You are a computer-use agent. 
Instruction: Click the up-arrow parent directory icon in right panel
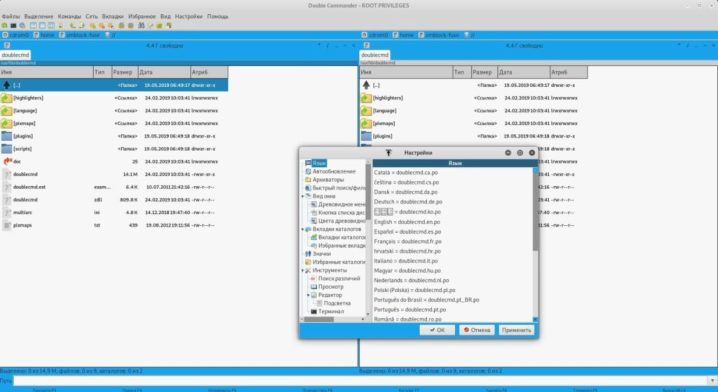point(366,85)
